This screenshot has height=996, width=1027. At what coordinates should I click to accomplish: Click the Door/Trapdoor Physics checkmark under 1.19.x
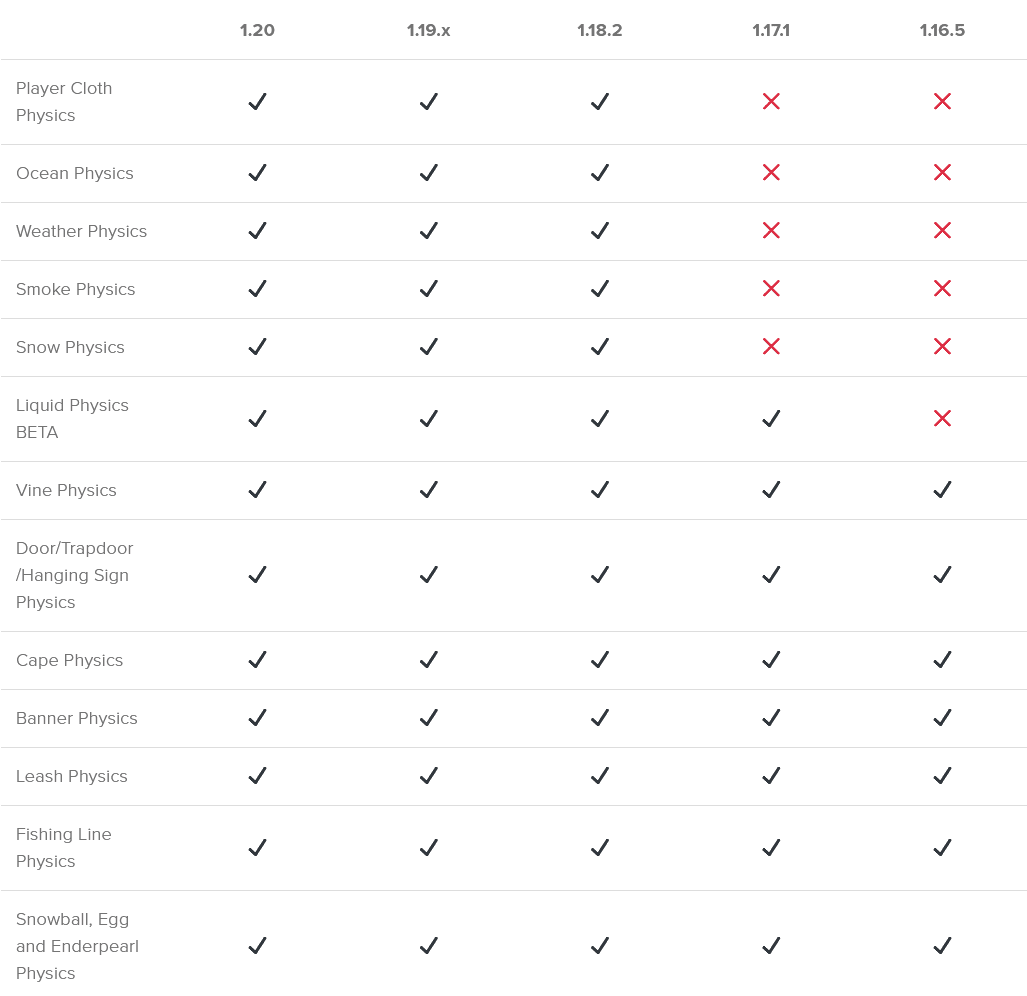(x=429, y=575)
